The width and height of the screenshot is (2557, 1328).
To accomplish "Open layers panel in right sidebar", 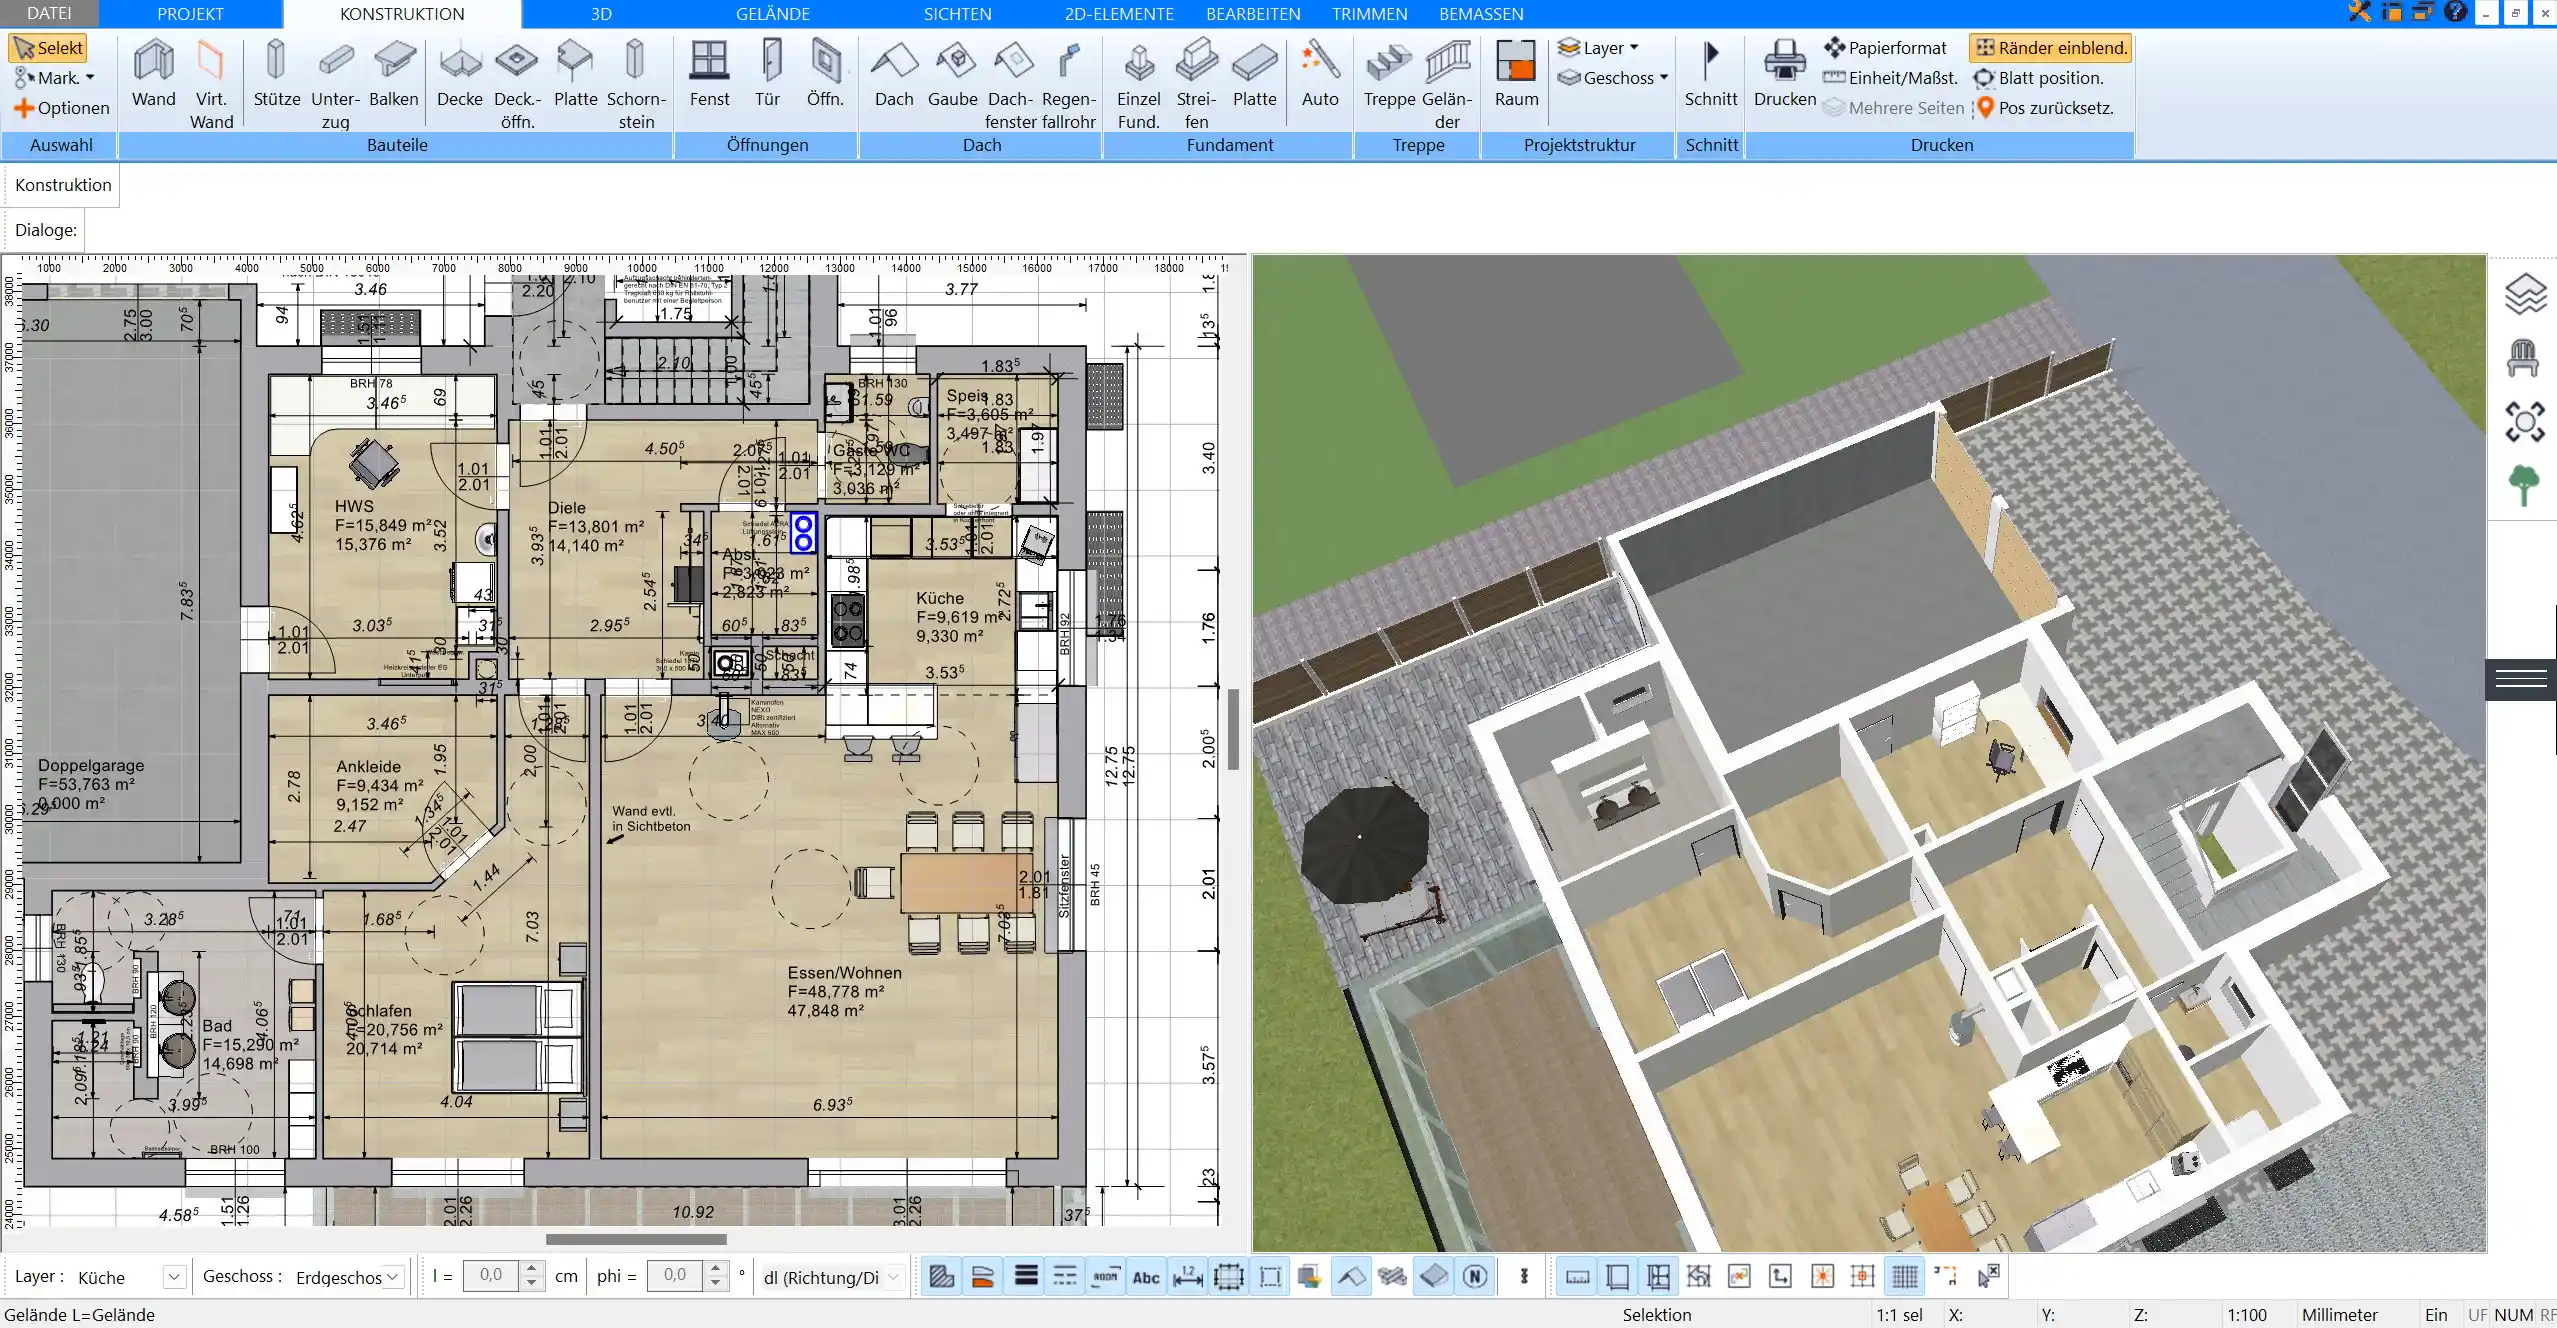I will 2525,294.
